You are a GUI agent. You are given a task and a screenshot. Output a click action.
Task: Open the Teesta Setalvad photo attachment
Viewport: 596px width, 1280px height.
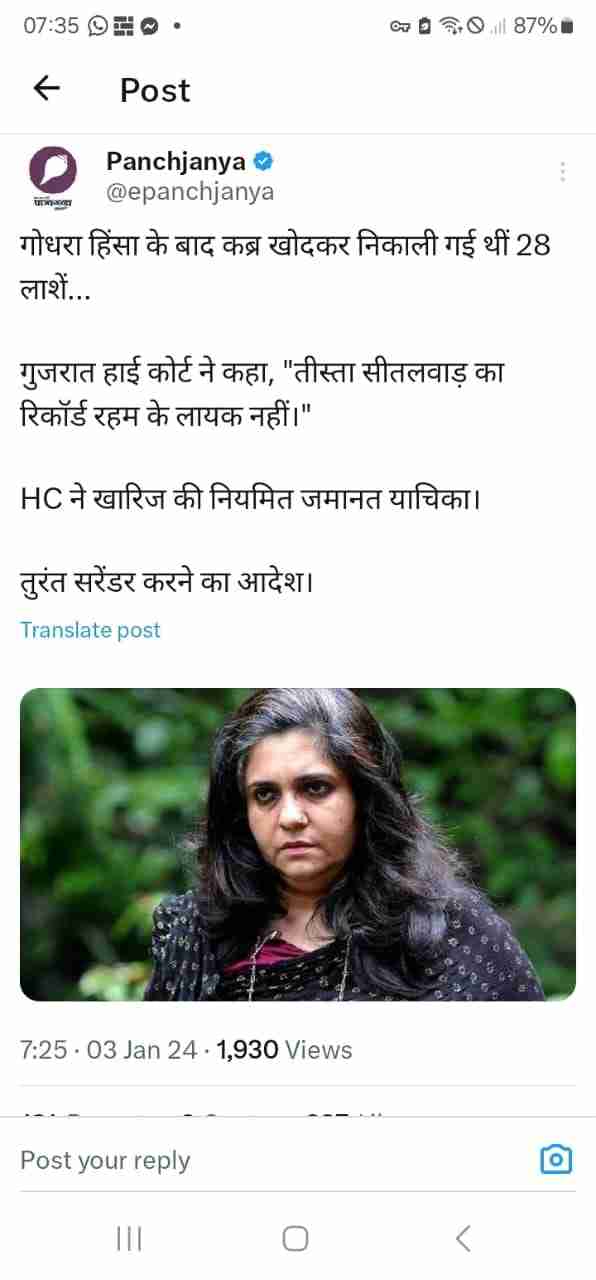(298, 845)
